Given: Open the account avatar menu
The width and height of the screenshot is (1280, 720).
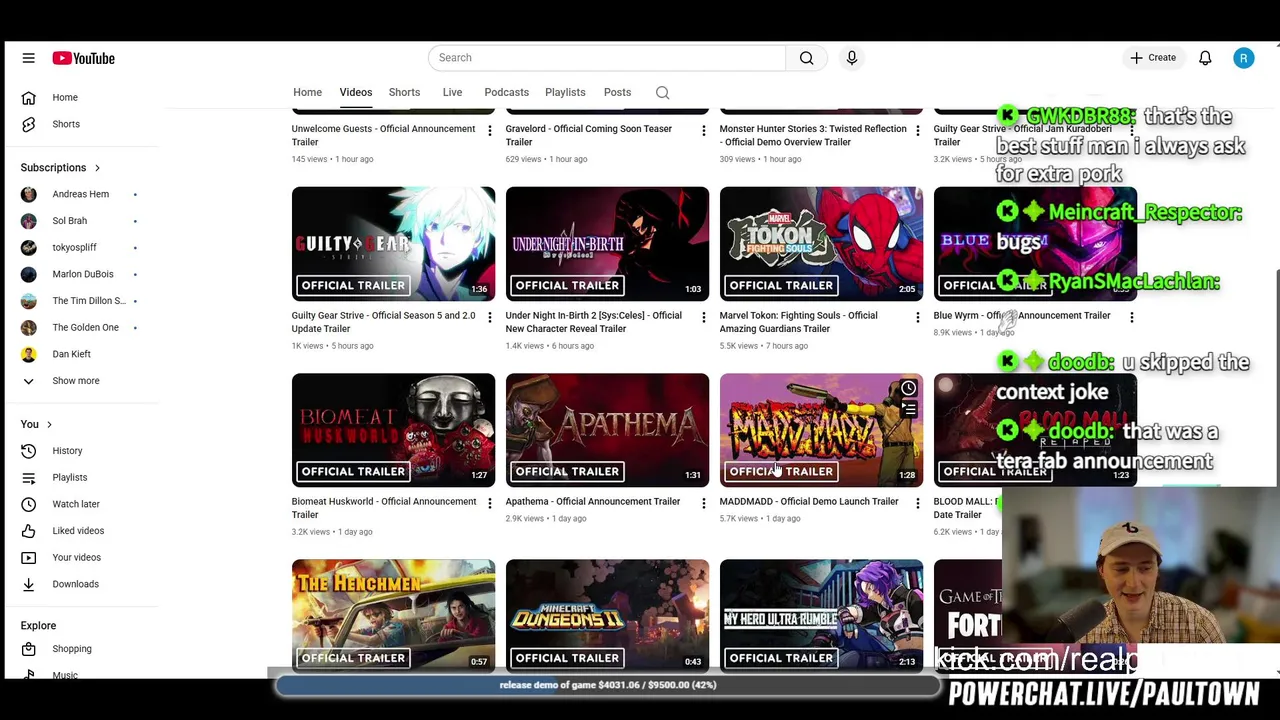Looking at the screenshot, I should 1243,58.
